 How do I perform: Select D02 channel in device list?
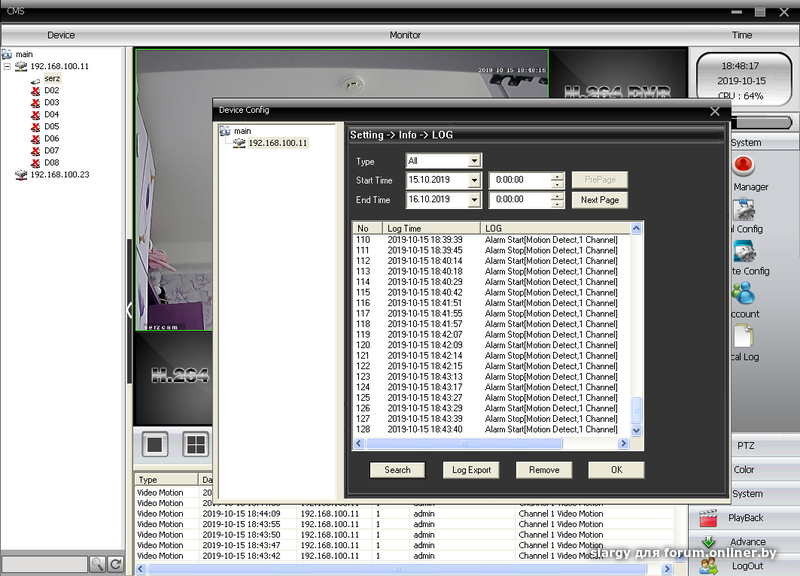pos(51,90)
